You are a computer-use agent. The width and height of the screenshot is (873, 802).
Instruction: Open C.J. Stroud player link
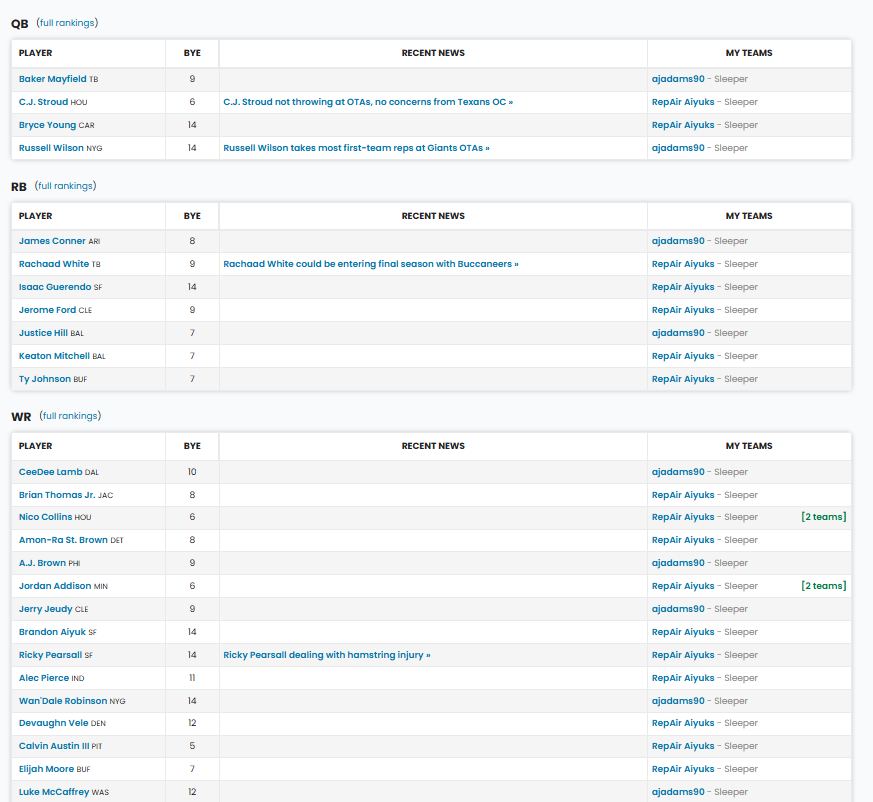(x=43, y=102)
